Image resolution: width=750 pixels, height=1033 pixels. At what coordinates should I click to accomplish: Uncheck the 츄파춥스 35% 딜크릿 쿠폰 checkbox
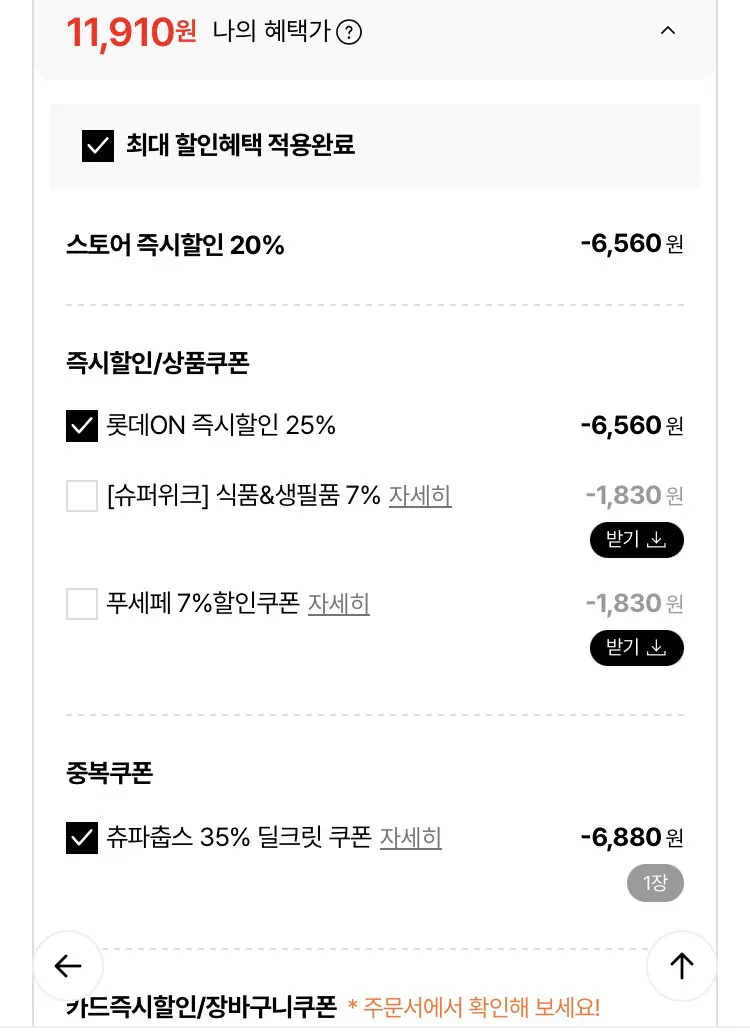pos(81,837)
